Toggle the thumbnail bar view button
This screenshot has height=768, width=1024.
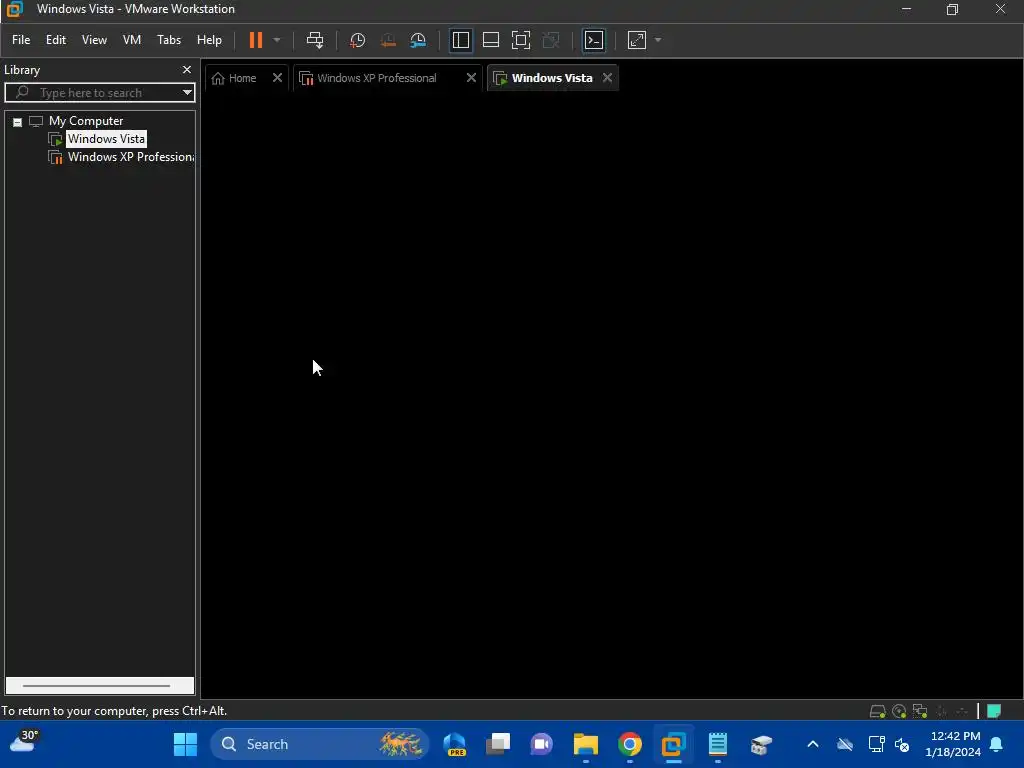click(490, 40)
